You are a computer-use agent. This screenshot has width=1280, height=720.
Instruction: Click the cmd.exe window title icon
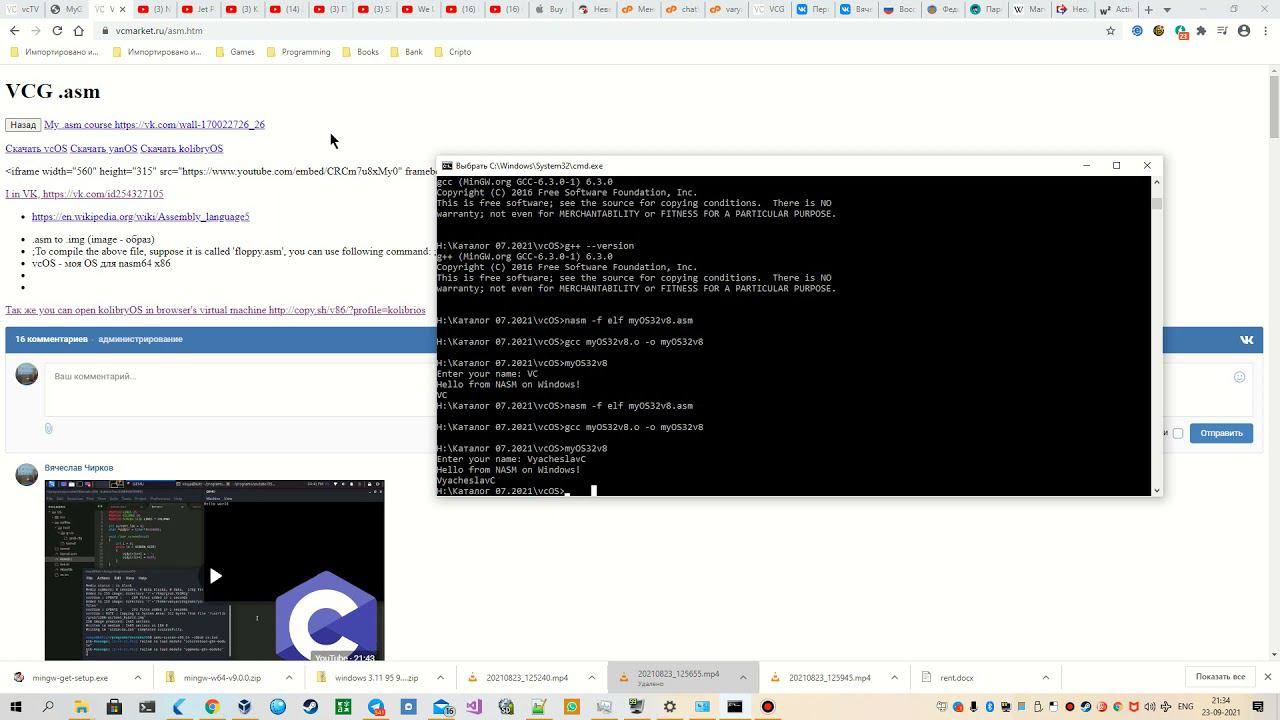tap(447, 166)
